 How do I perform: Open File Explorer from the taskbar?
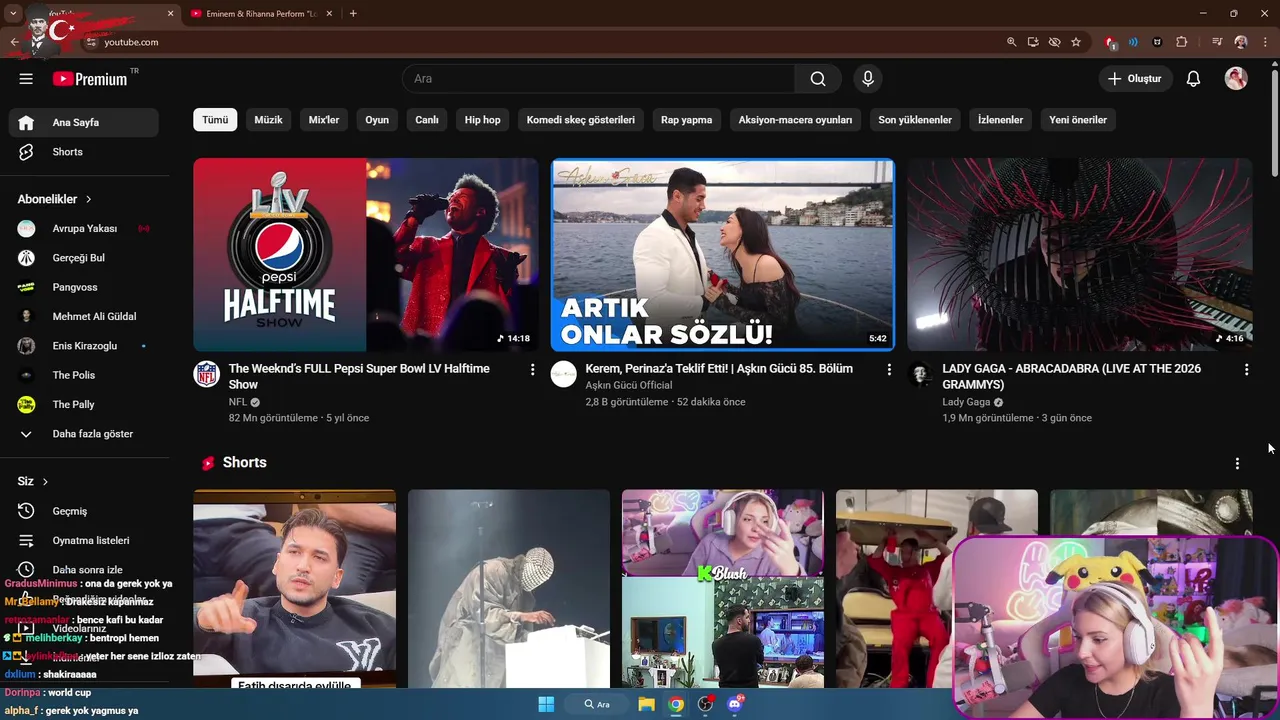[x=647, y=704]
